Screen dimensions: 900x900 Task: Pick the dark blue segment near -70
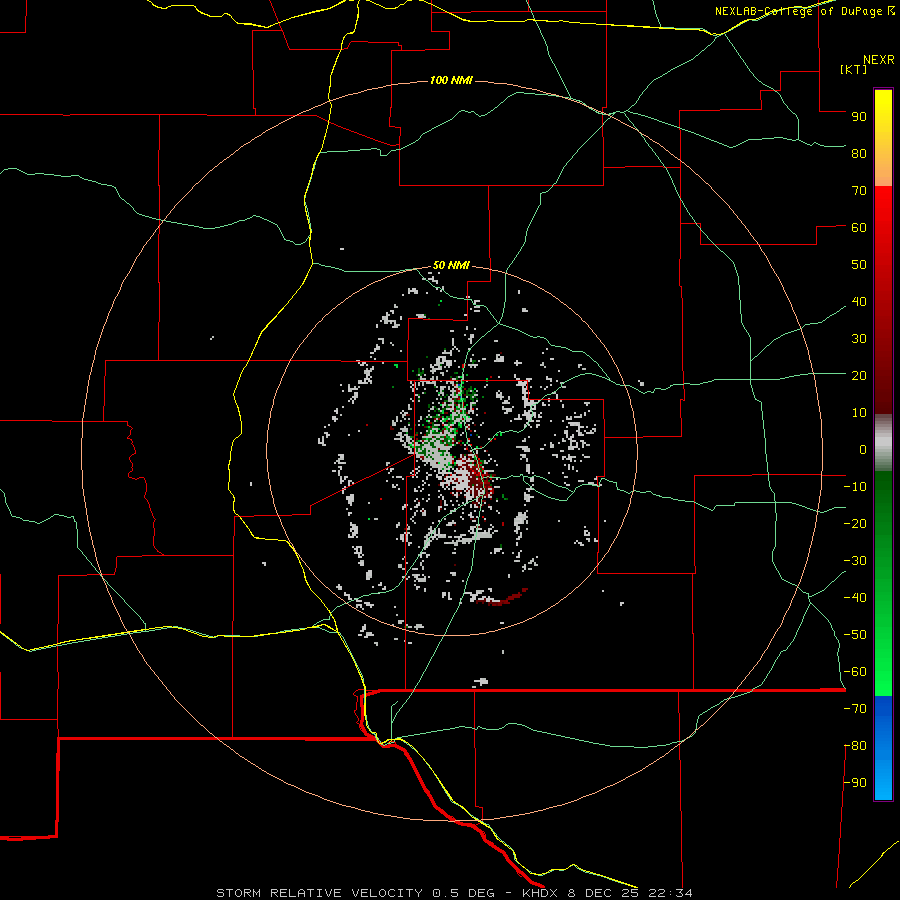point(883,712)
